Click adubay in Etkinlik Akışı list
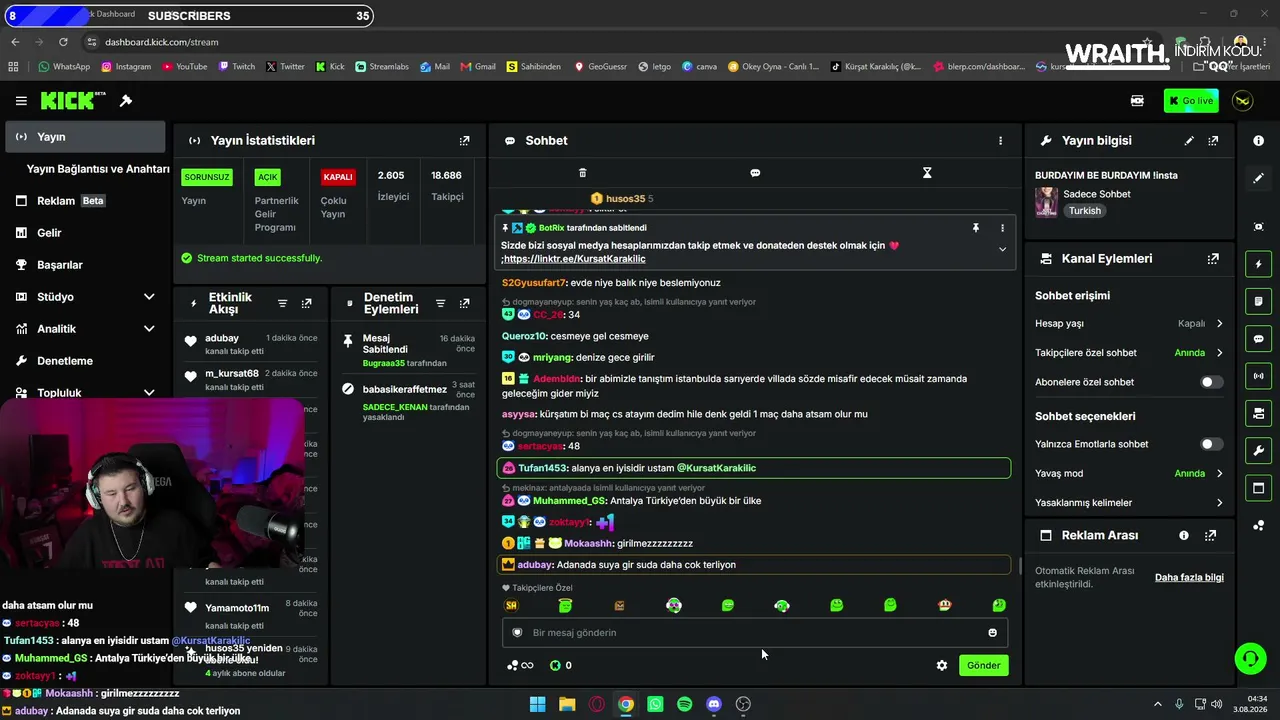This screenshot has width=1280, height=720. click(222, 339)
